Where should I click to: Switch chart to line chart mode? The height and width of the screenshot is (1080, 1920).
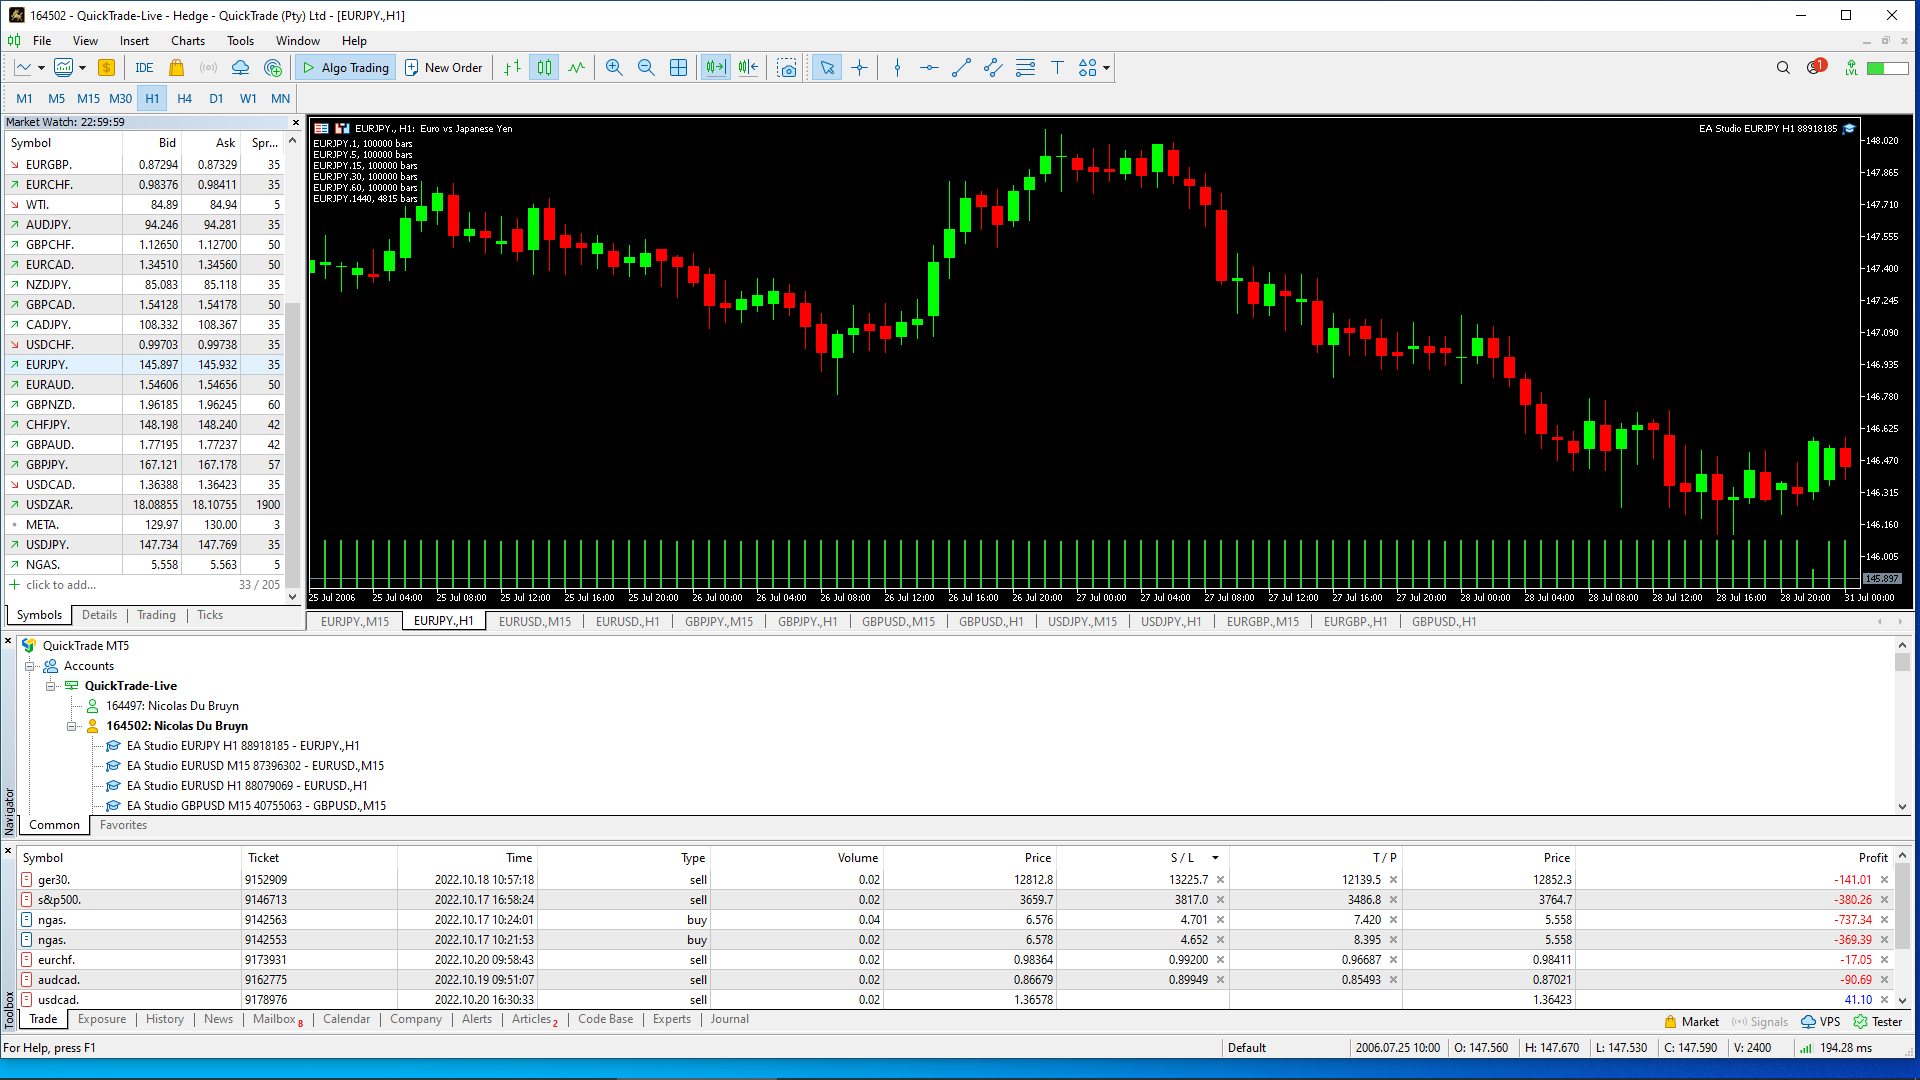coord(576,68)
